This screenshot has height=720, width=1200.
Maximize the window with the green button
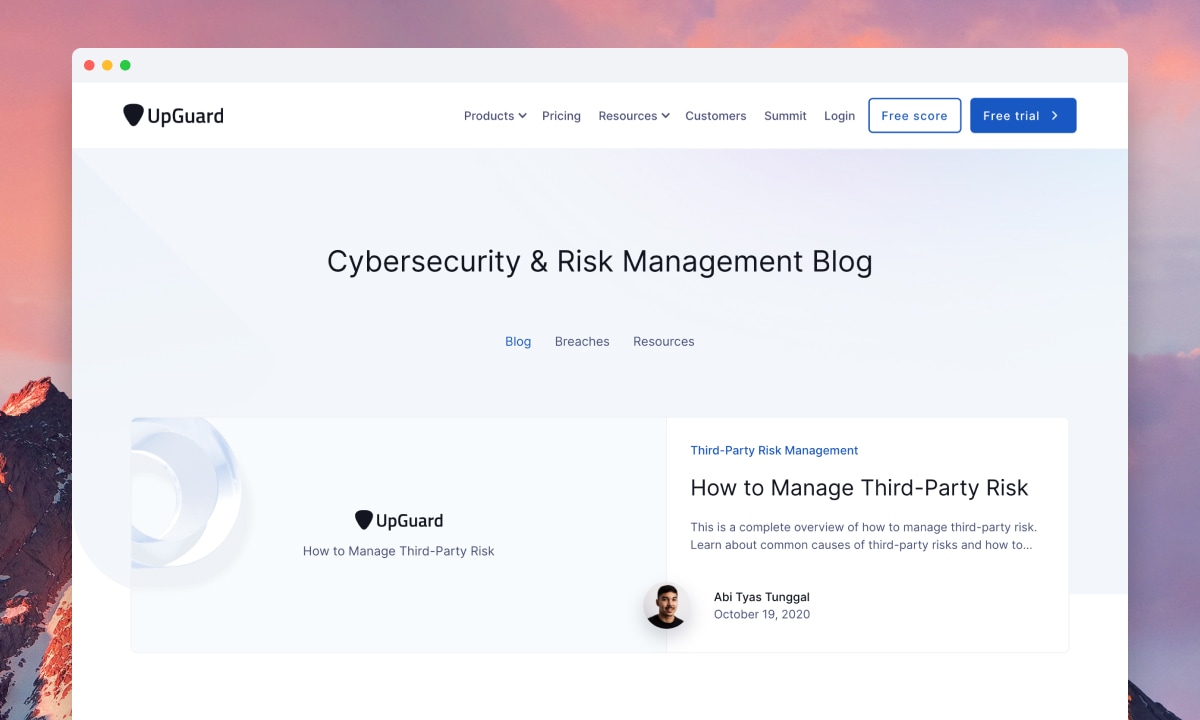(125, 65)
